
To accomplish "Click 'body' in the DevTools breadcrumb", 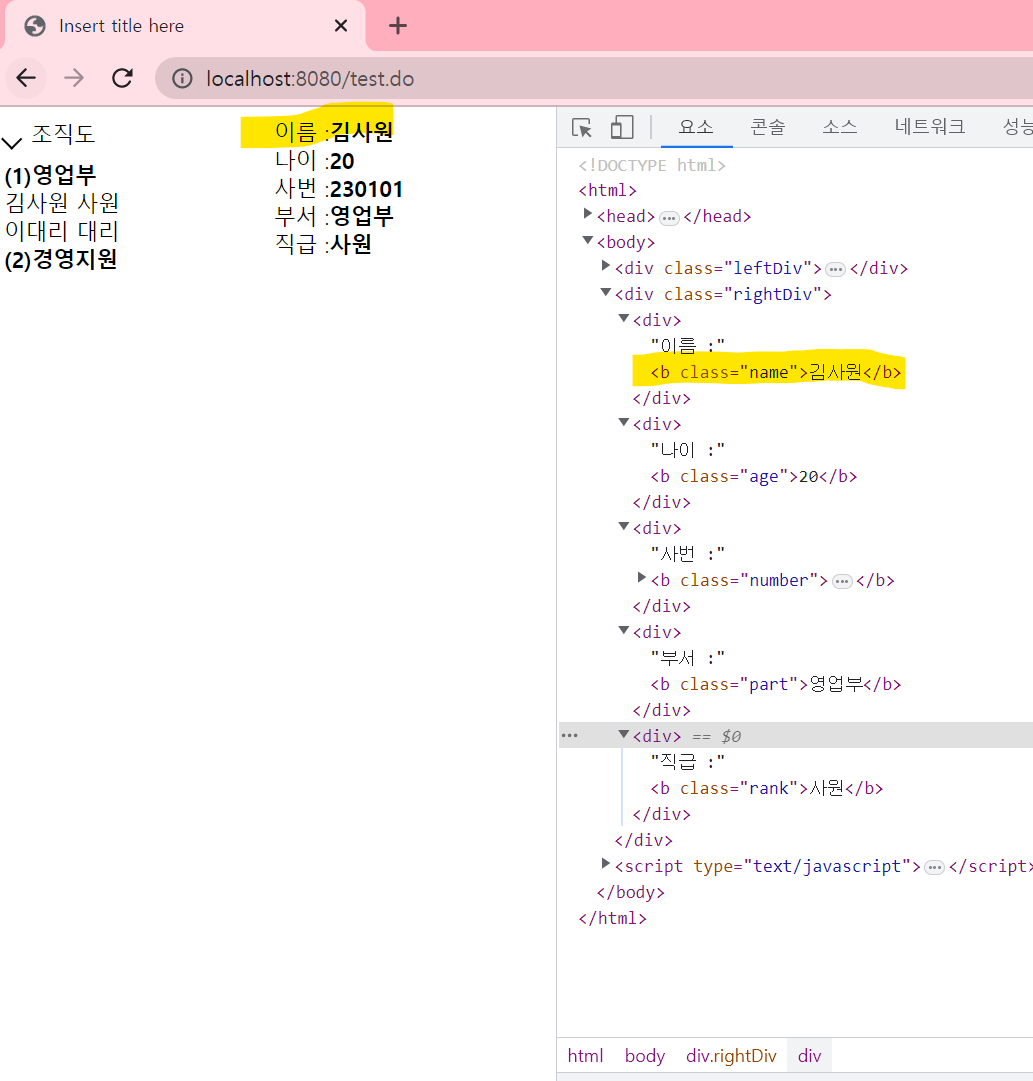I will point(645,1055).
